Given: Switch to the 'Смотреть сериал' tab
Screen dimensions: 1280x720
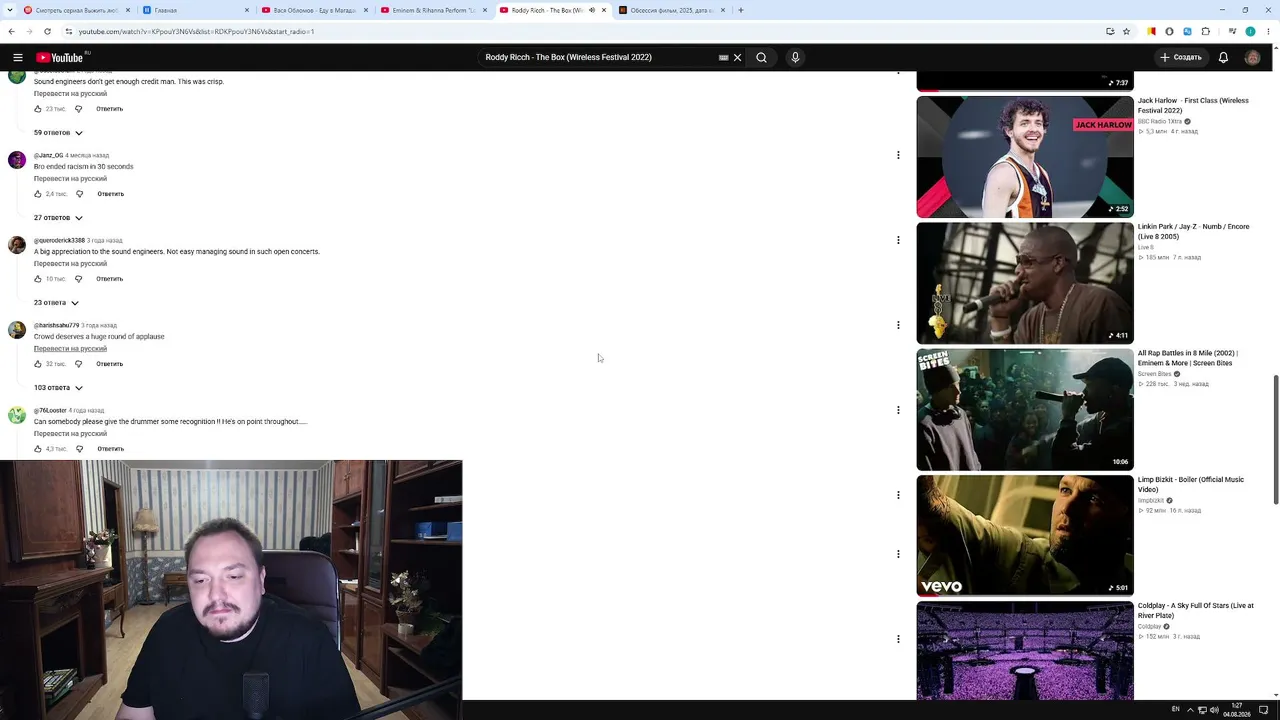Looking at the screenshot, I should [76, 10].
